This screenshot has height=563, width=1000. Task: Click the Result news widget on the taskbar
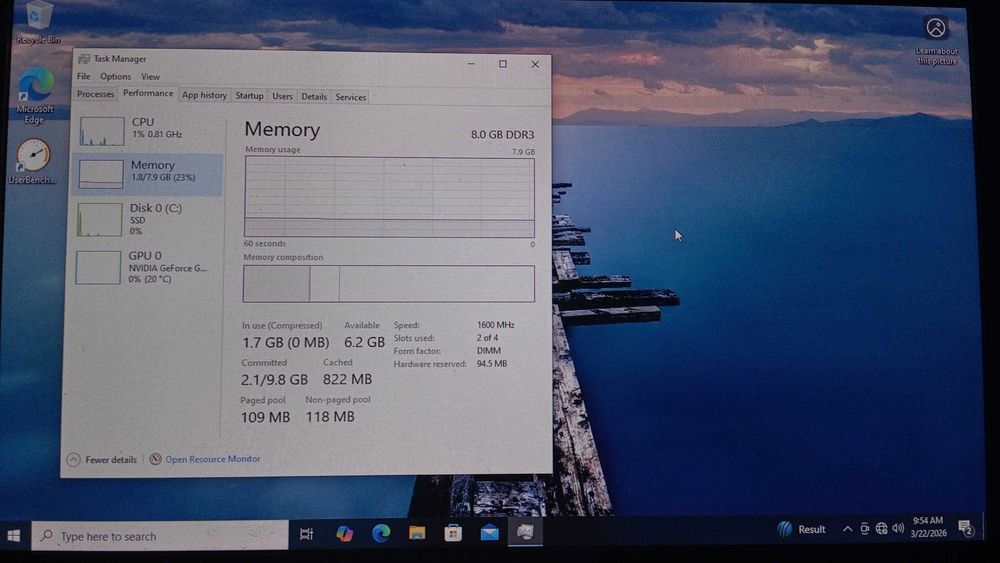click(802, 529)
